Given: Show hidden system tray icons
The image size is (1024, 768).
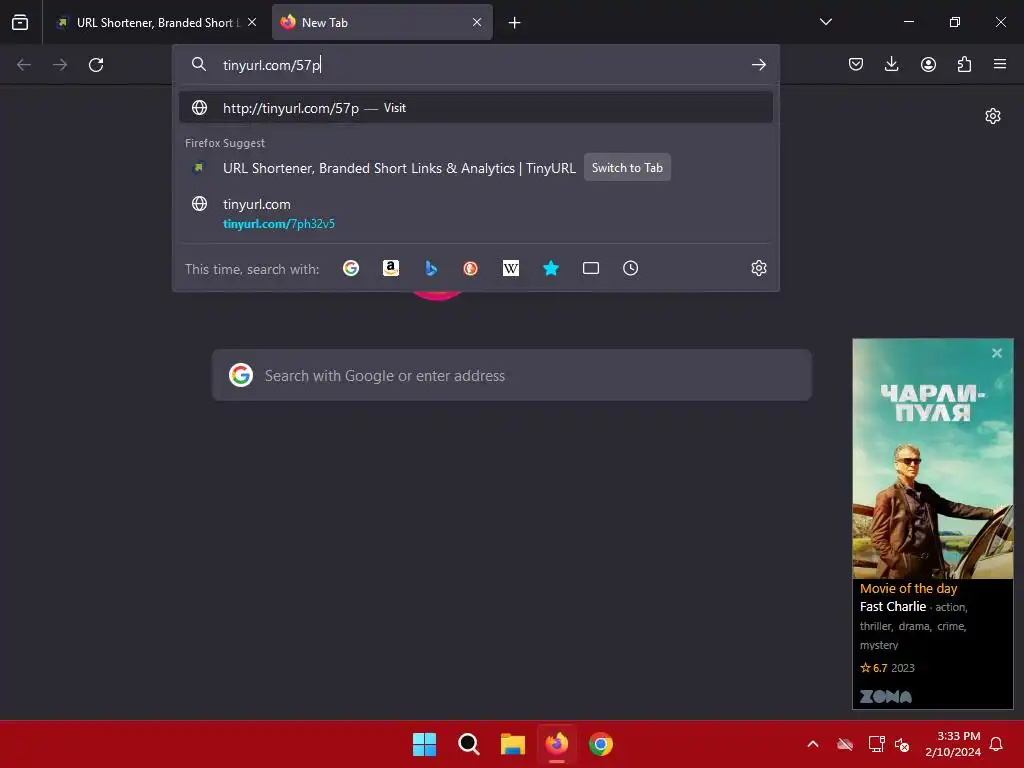Looking at the screenshot, I should [813, 744].
